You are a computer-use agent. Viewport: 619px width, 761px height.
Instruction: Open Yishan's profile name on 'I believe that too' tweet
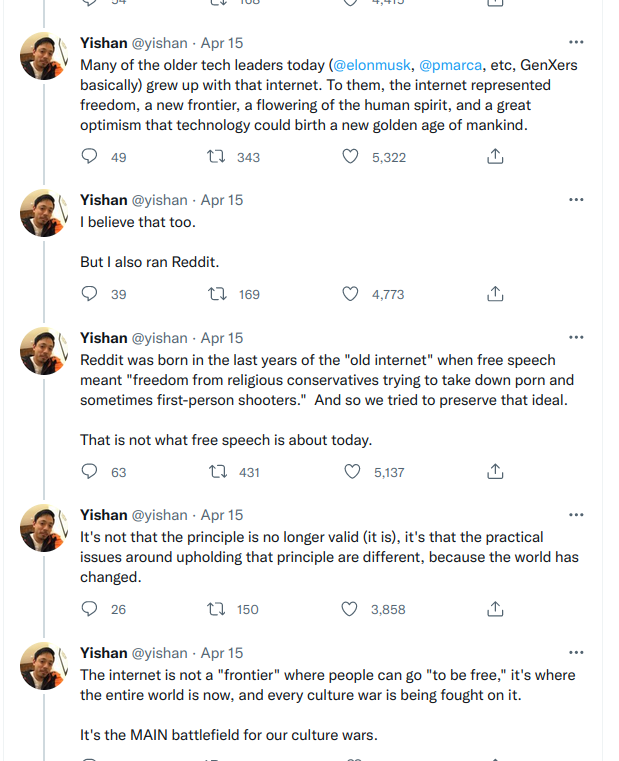[103, 200]
